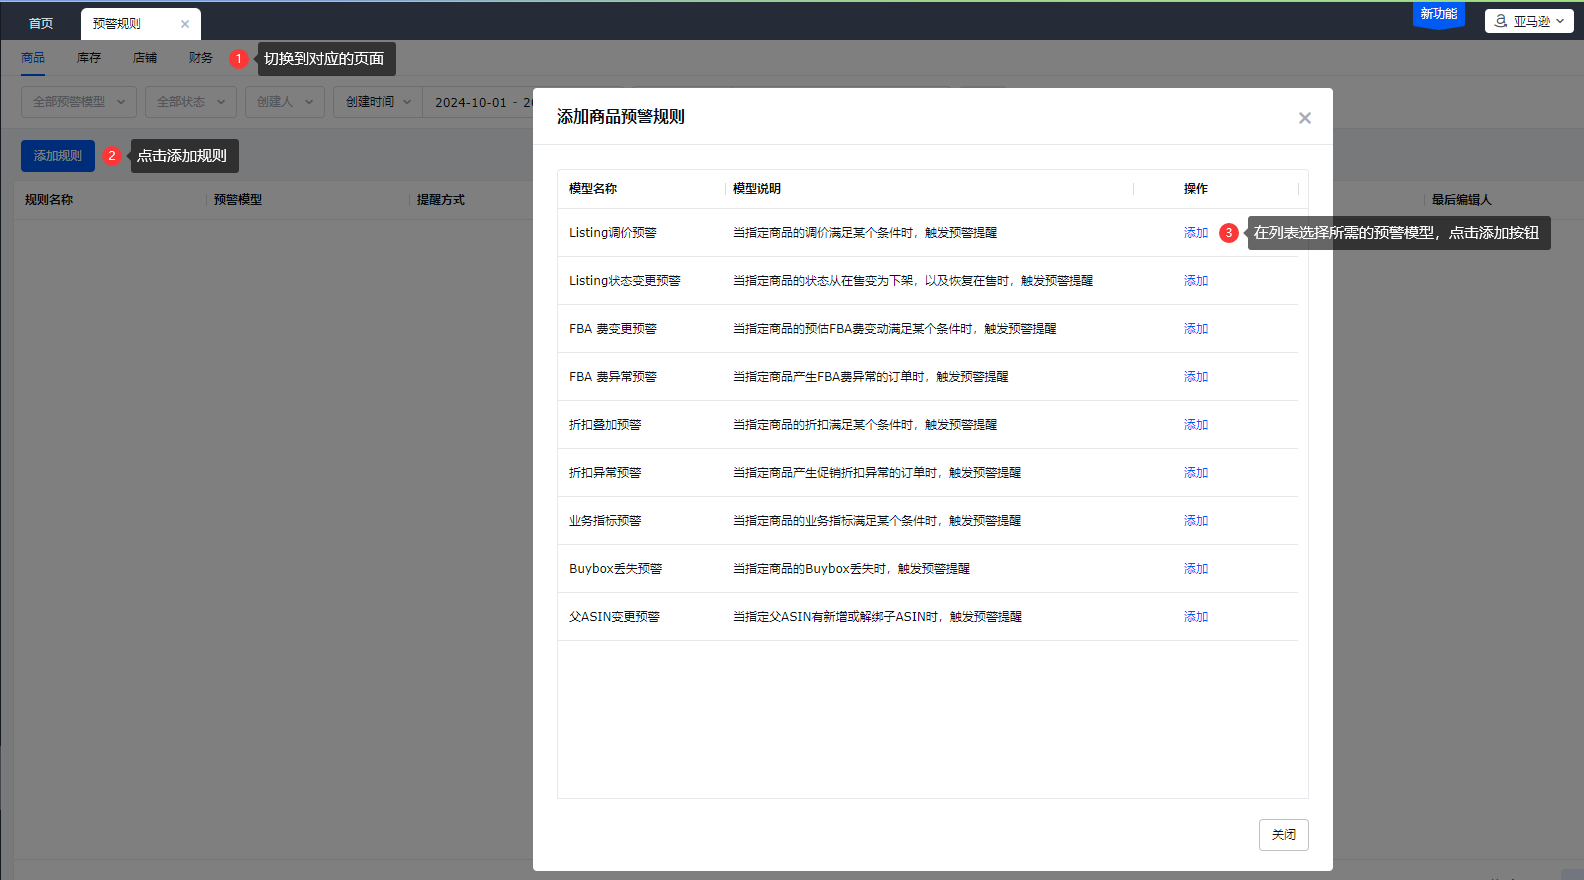This screenshot has width=1584, height=880.
Task: Select the Listing调价预警 model name
Action: click(613, 233)
